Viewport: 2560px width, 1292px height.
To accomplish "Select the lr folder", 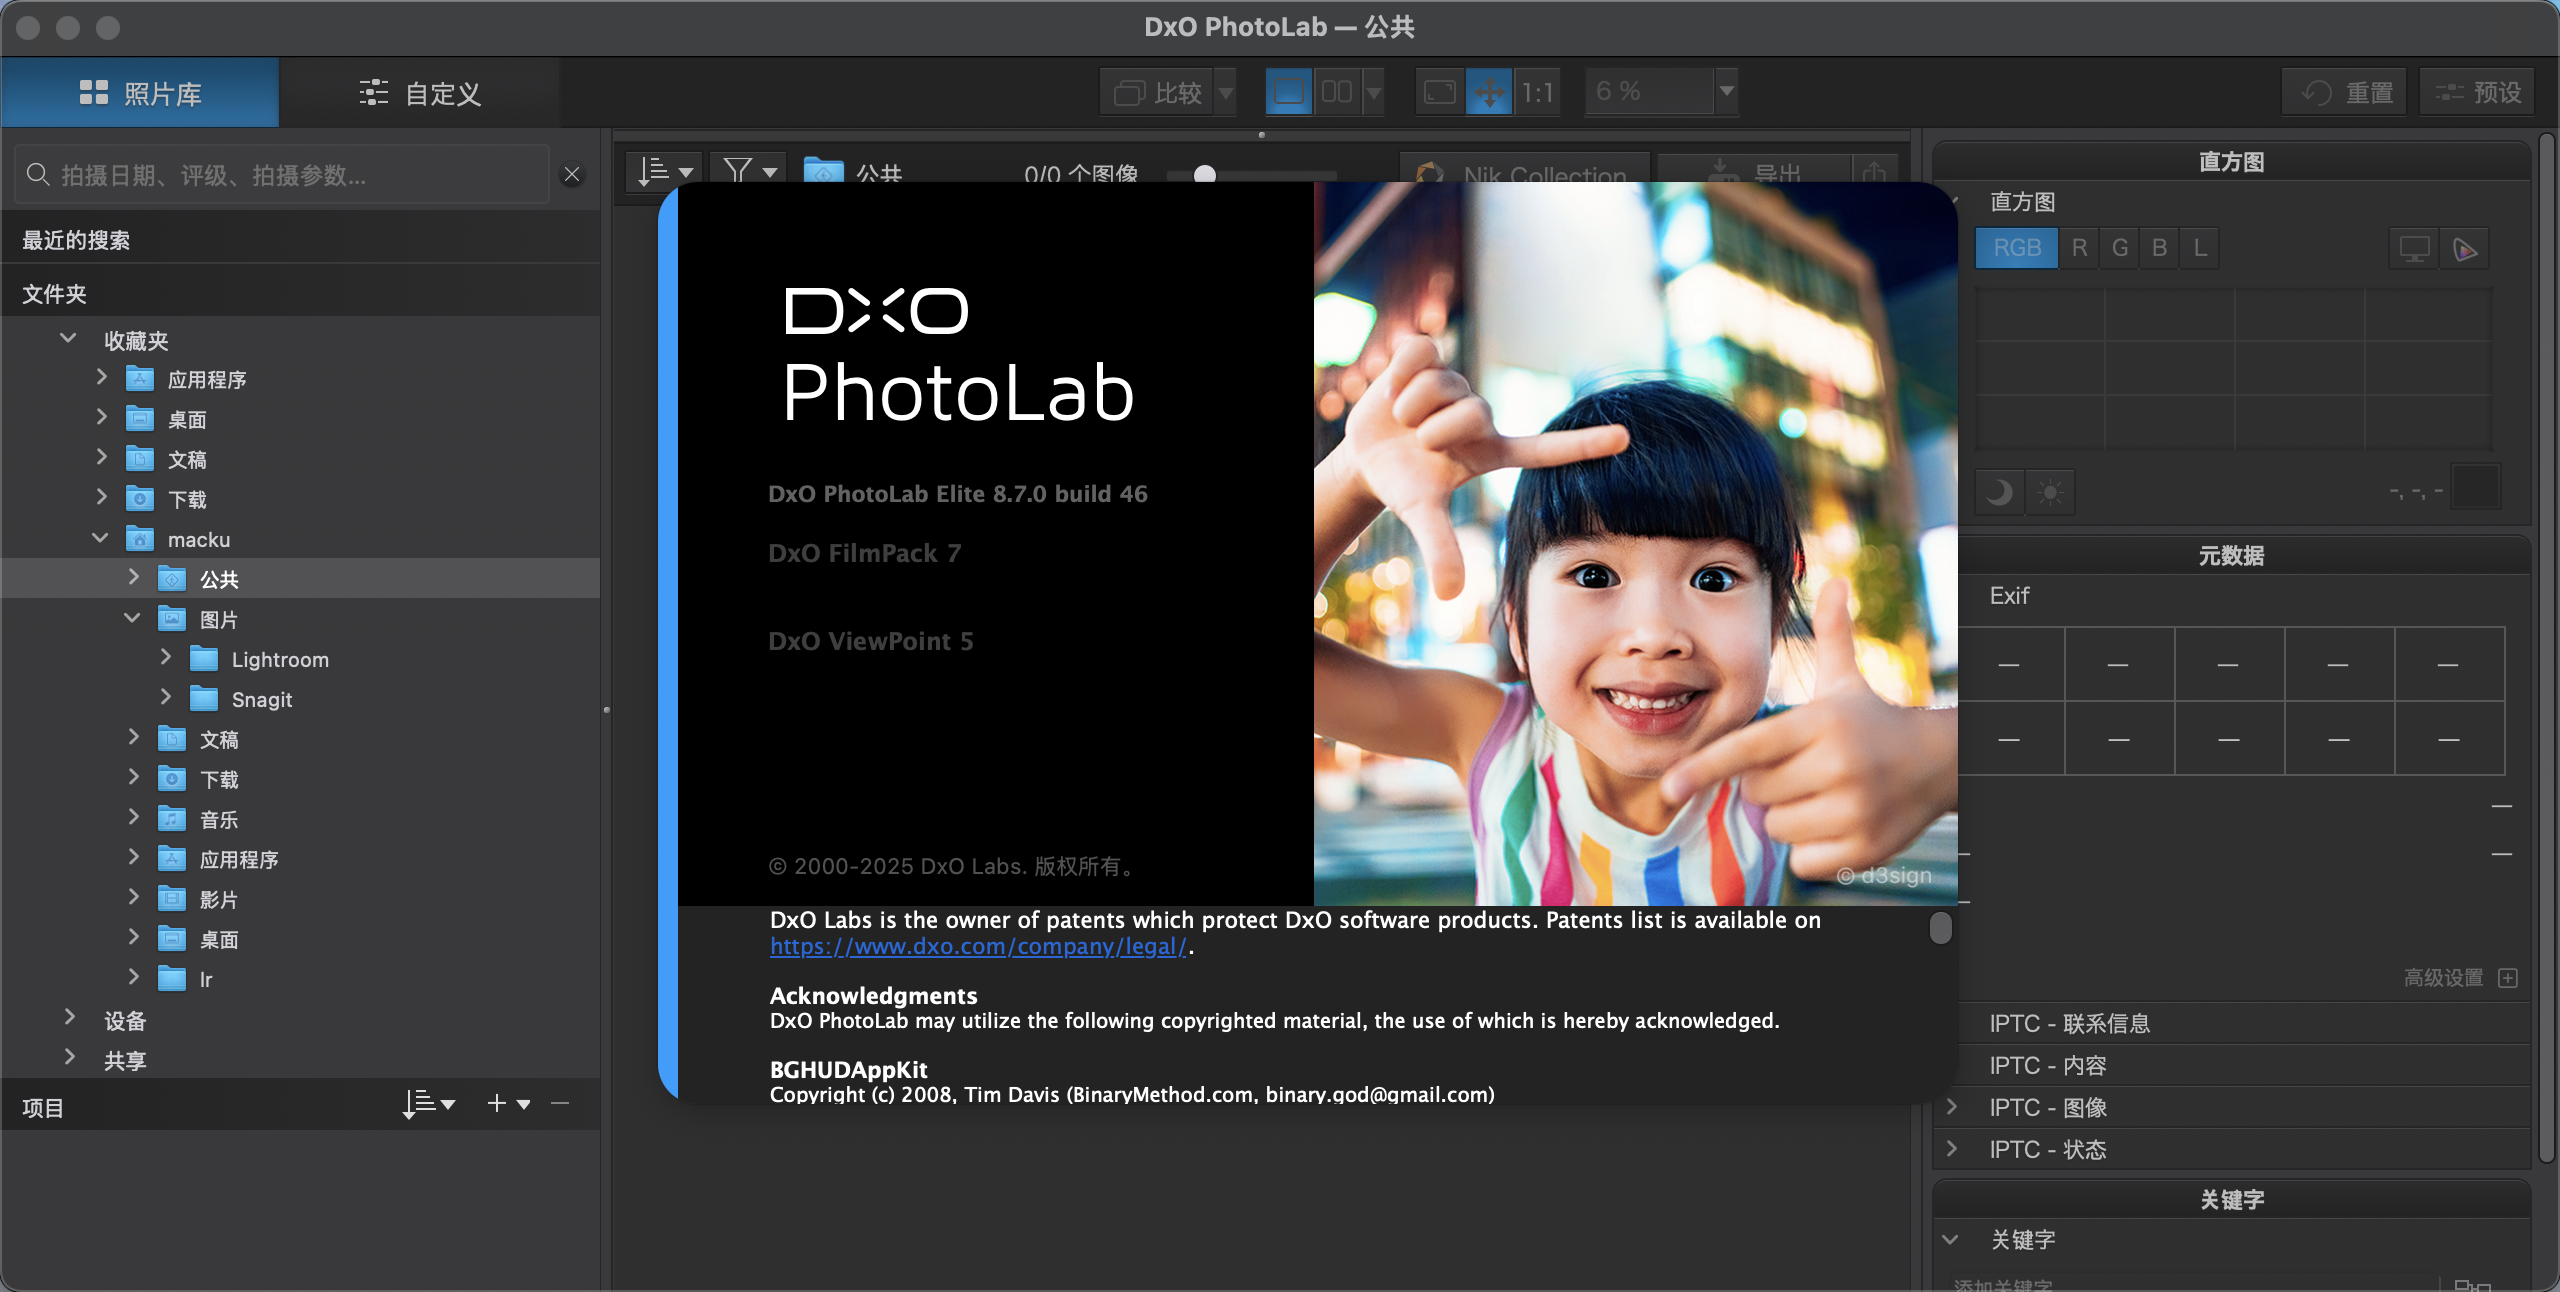I will coord(206,979).
